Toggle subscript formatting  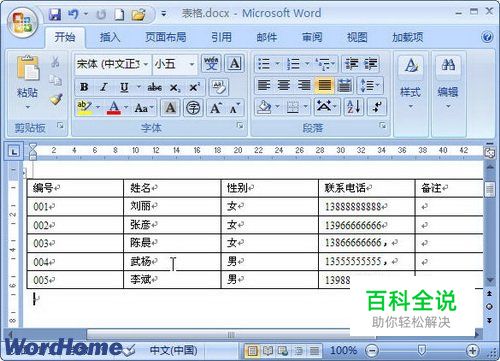[175, 88]
